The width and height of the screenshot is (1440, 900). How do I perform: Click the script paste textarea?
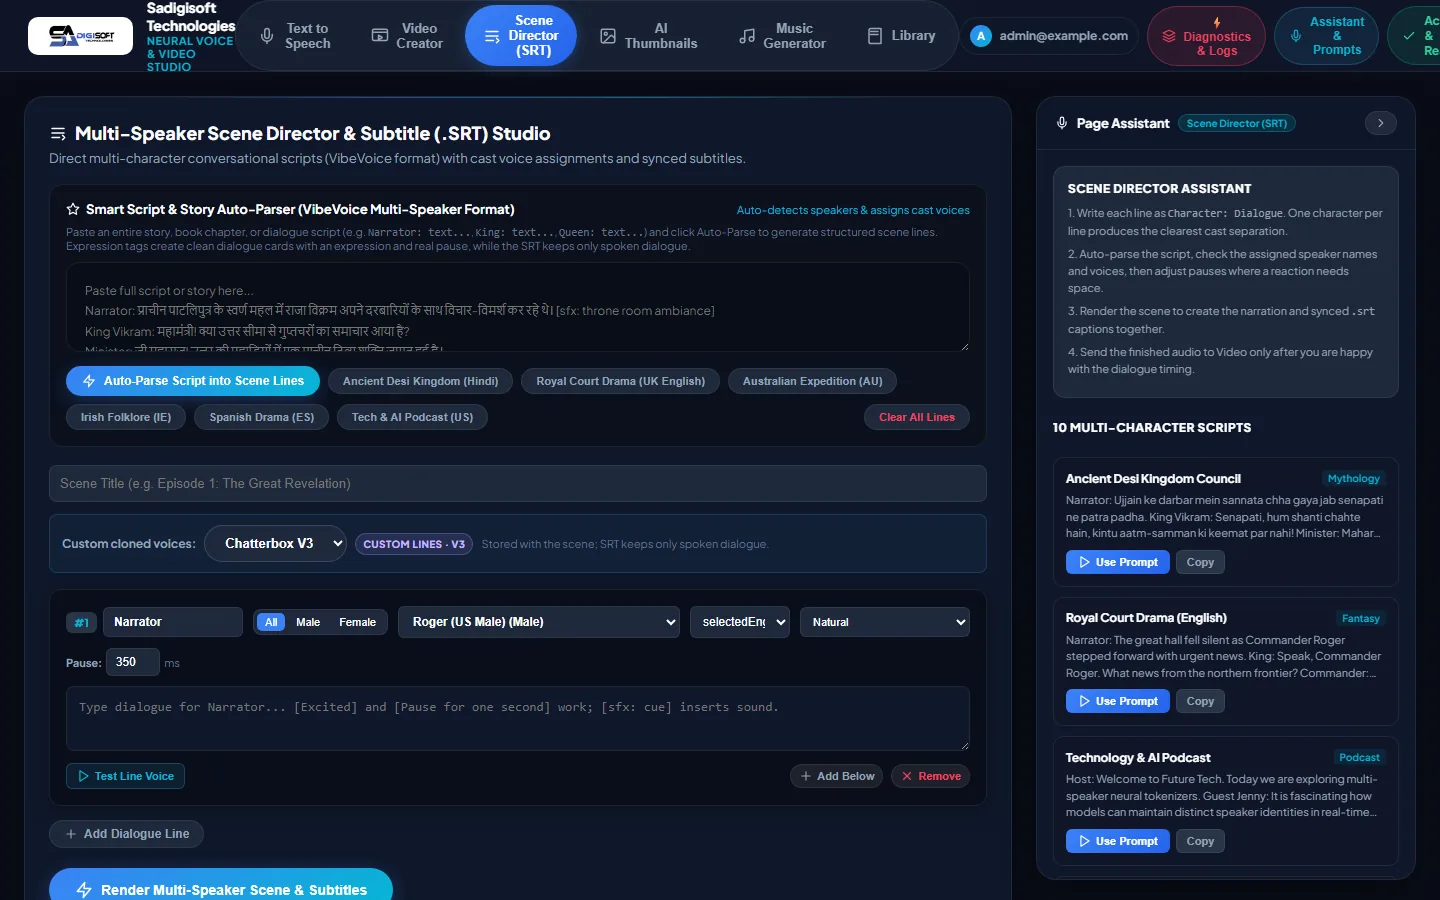pyautogui.click(x=518, y=307)
